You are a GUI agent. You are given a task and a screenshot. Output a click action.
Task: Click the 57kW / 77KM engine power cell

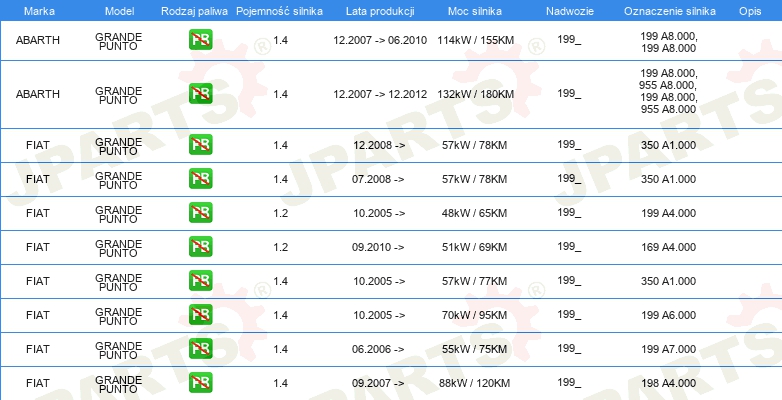click(x=474, y=281)
